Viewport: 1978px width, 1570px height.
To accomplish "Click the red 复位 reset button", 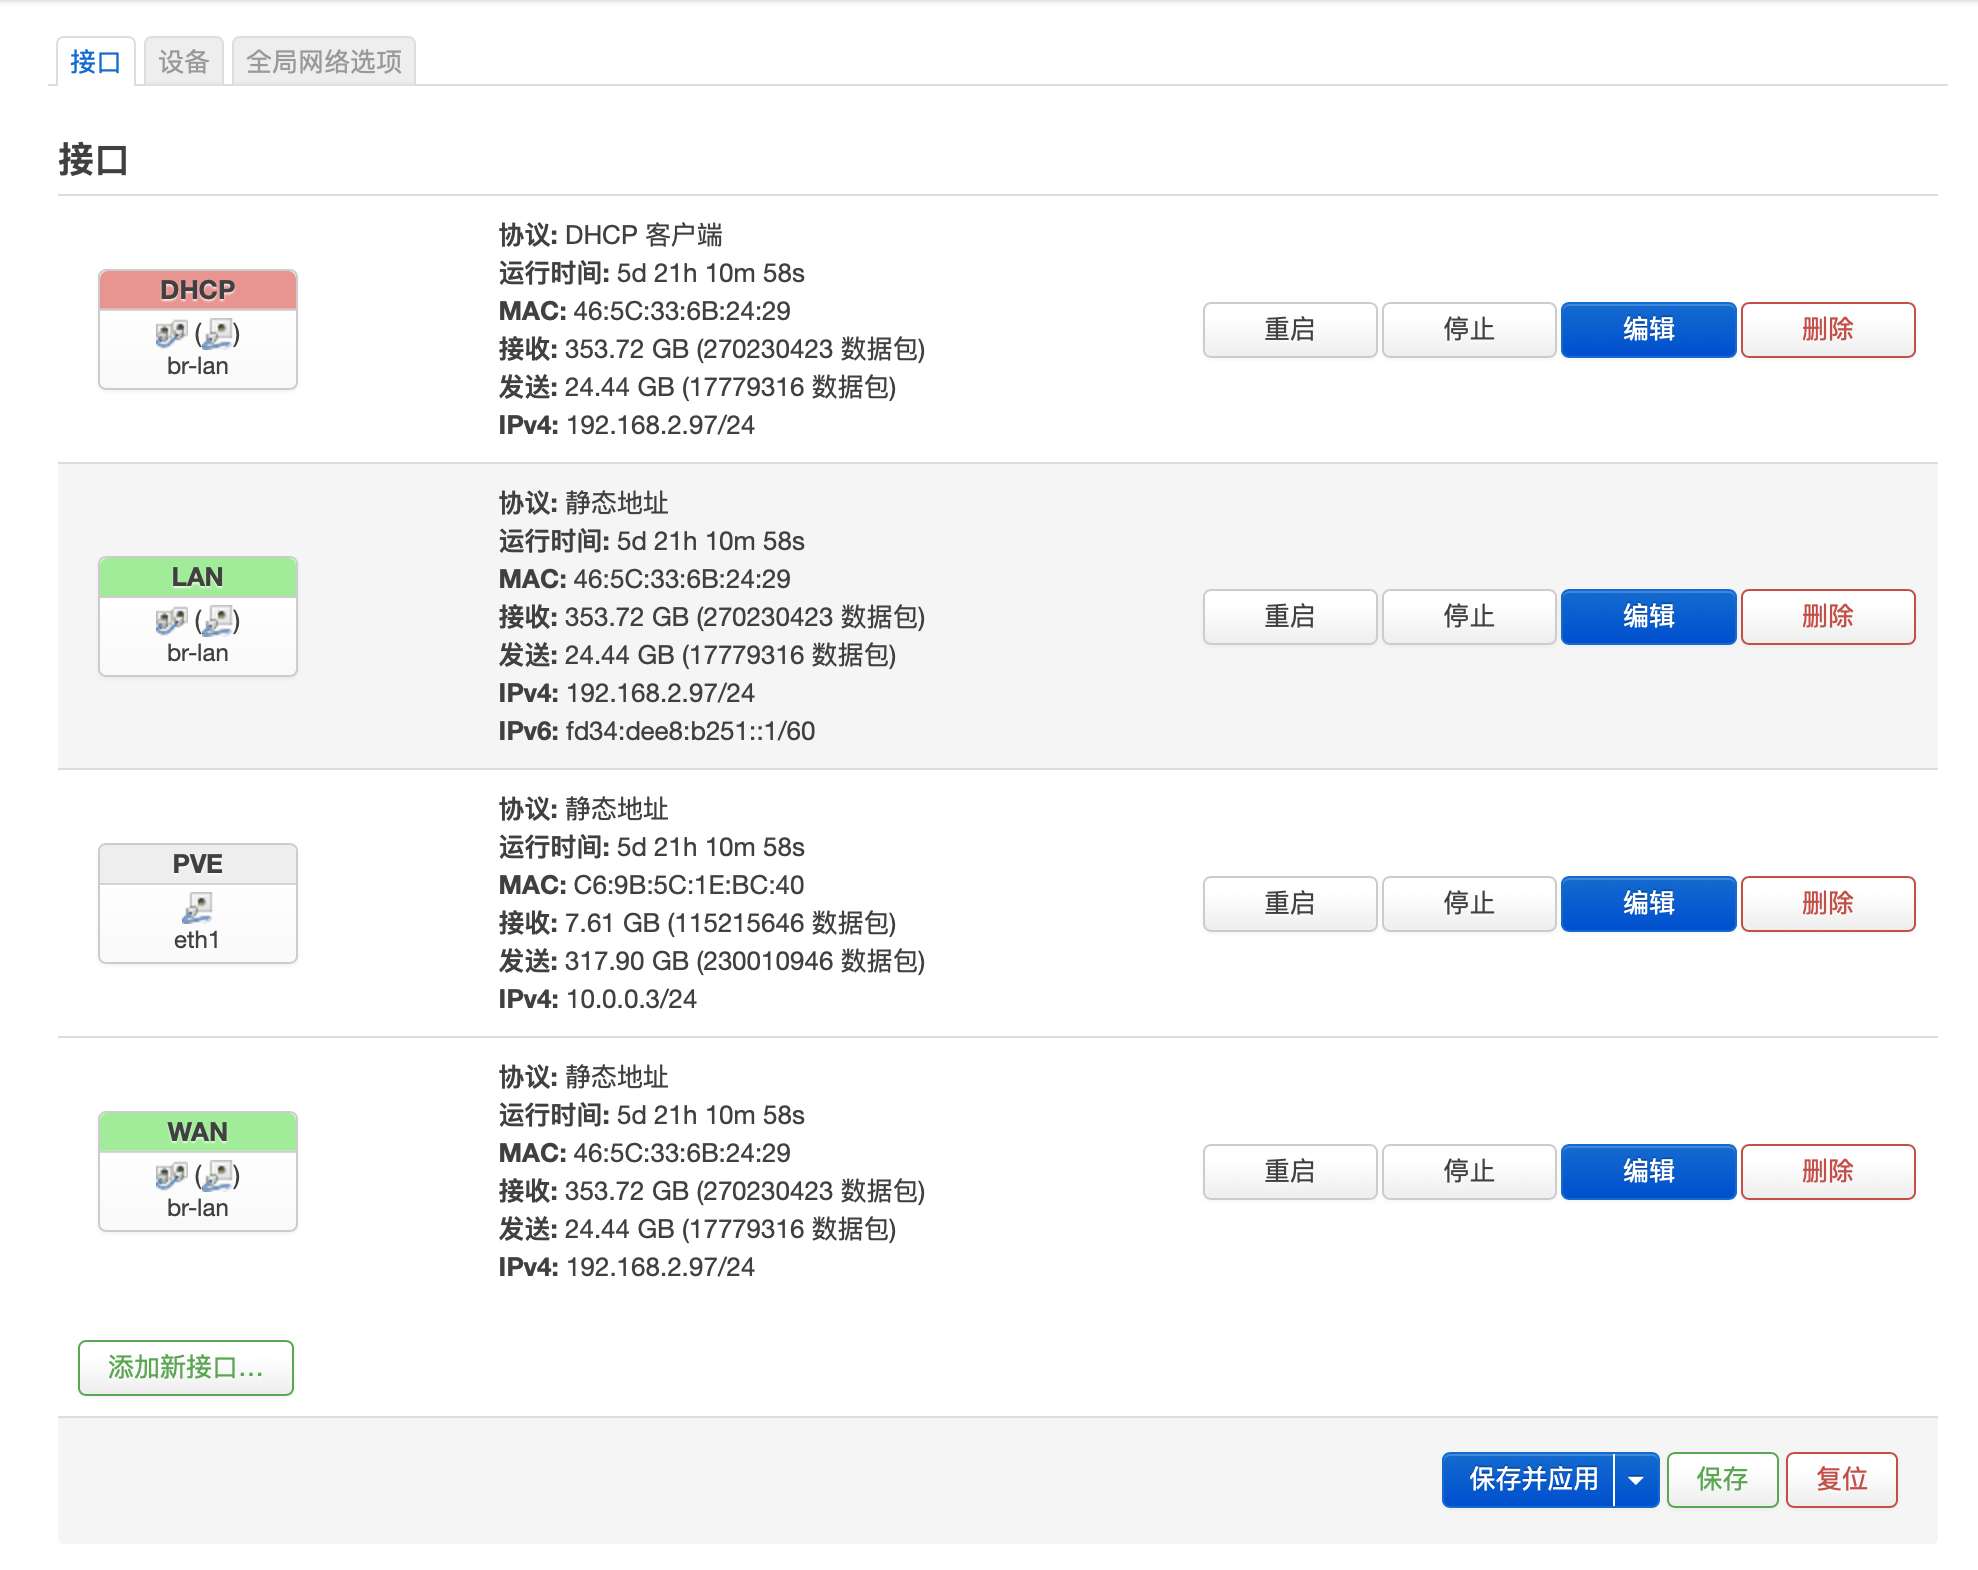I will (1841, 1479).
